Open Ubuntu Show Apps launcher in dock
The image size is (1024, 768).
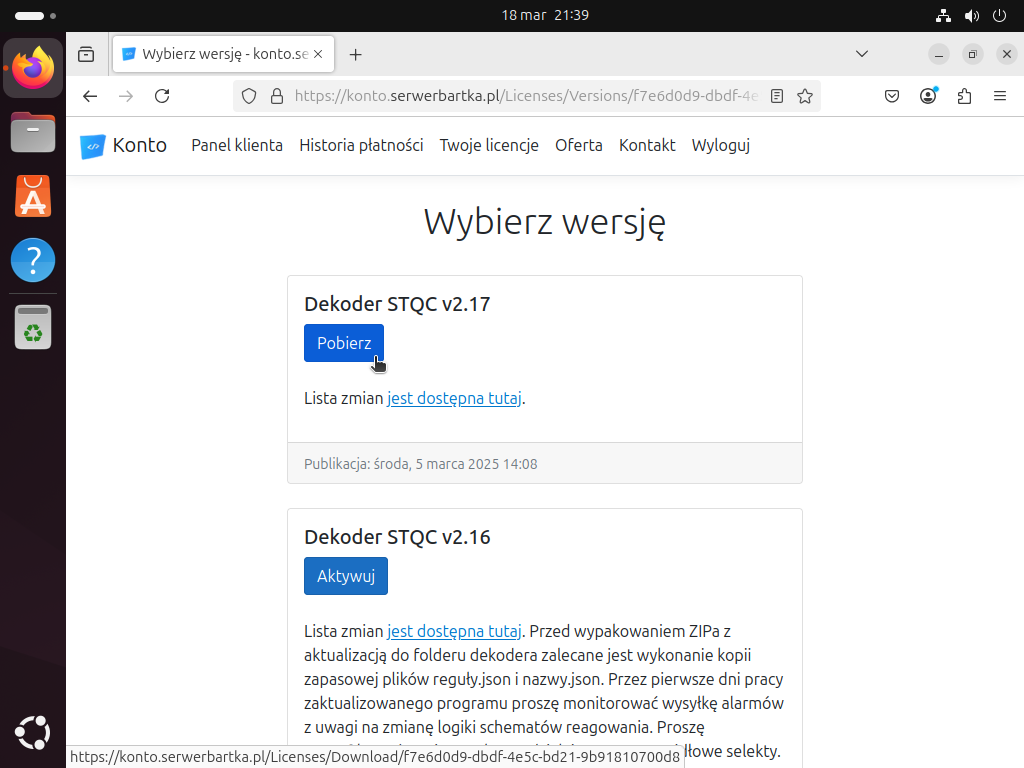tap(33, 733)
